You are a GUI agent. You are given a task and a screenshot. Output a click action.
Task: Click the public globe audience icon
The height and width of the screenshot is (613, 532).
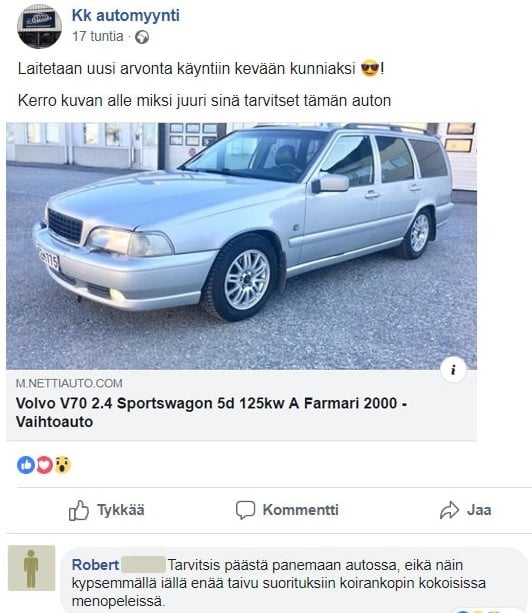tap(142, 37)
